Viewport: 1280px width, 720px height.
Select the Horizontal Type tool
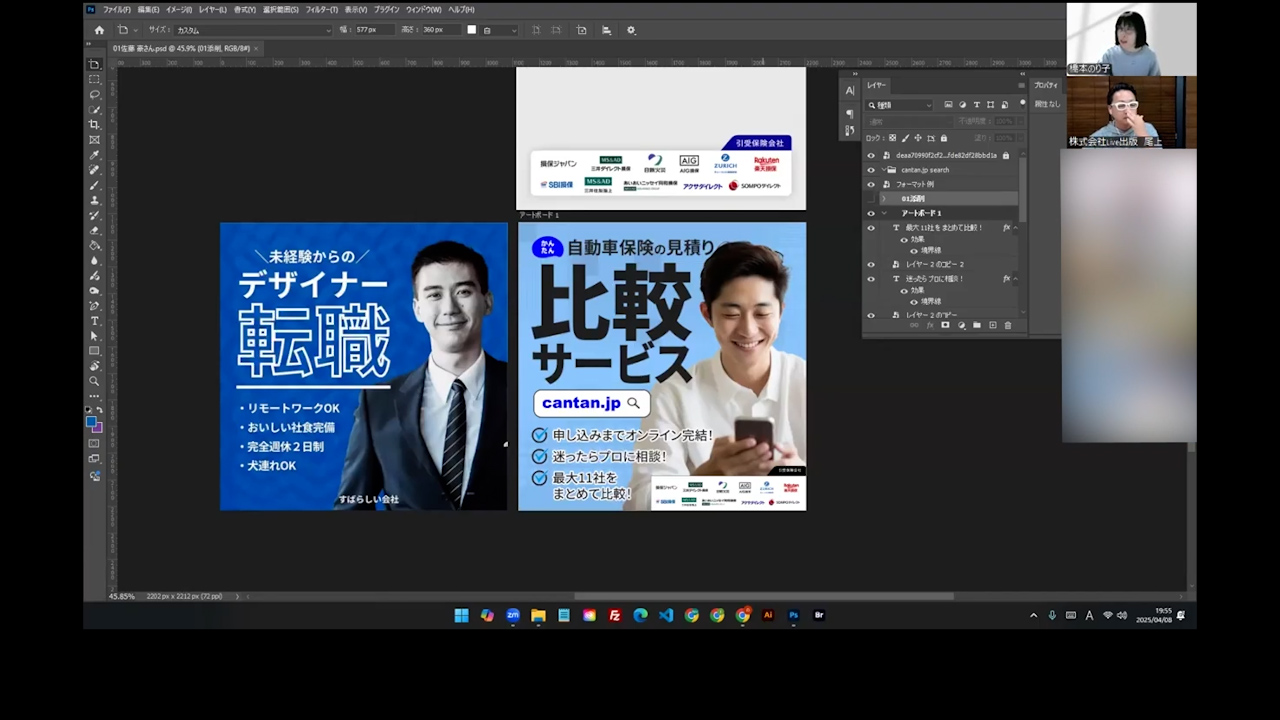click(x=95, y=321)
